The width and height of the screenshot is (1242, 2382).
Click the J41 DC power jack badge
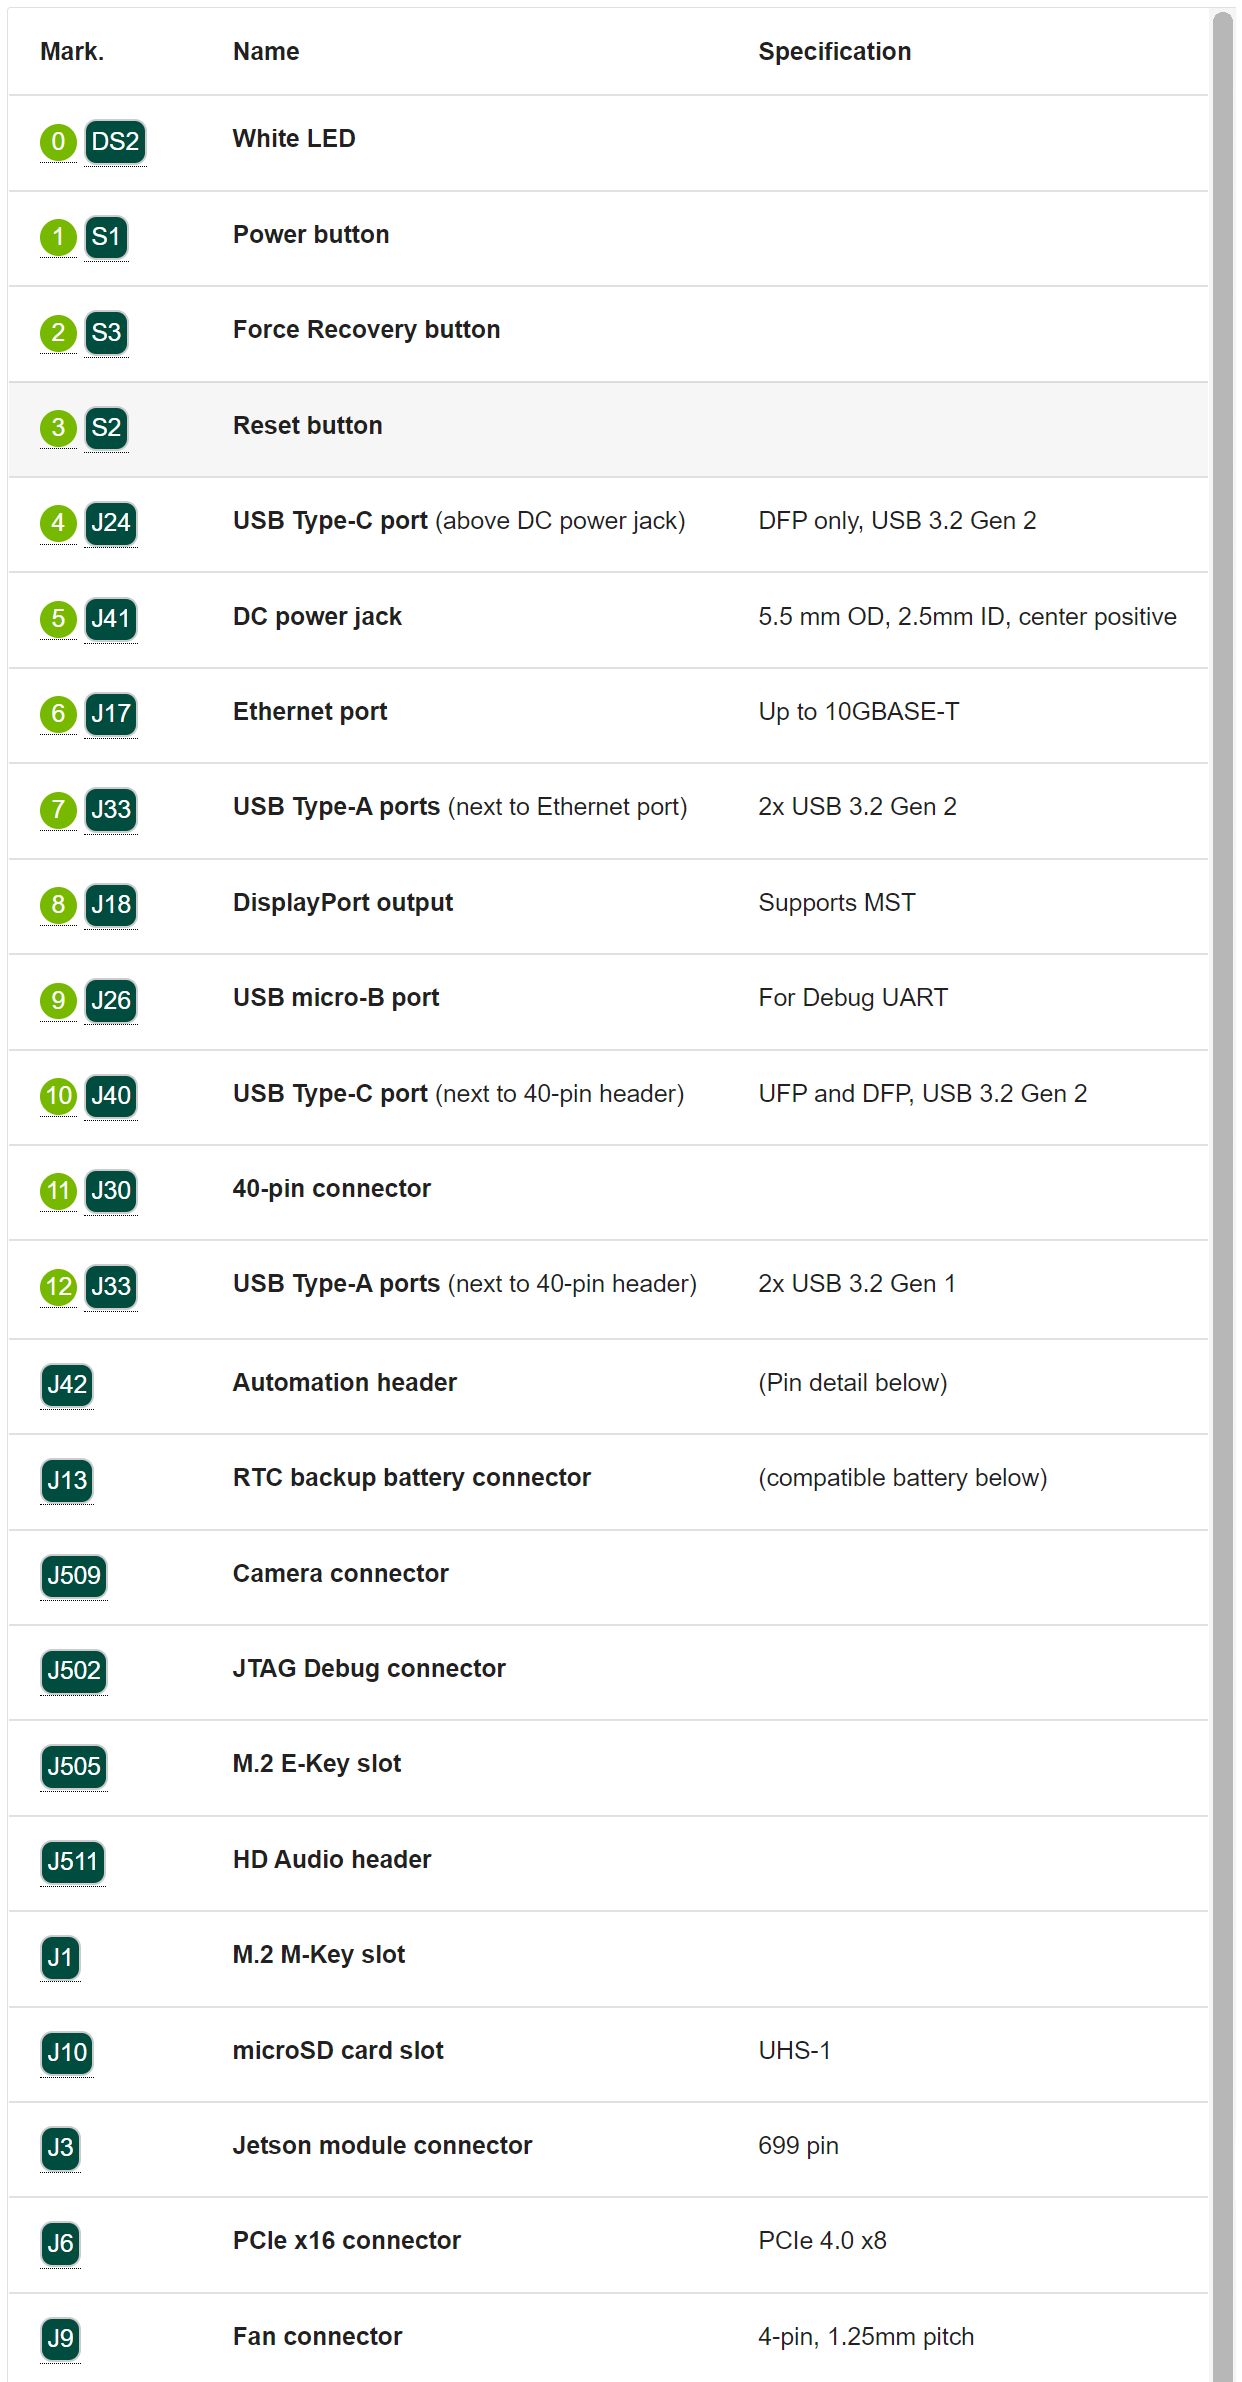pyautogui.click(x=111, y=619)
